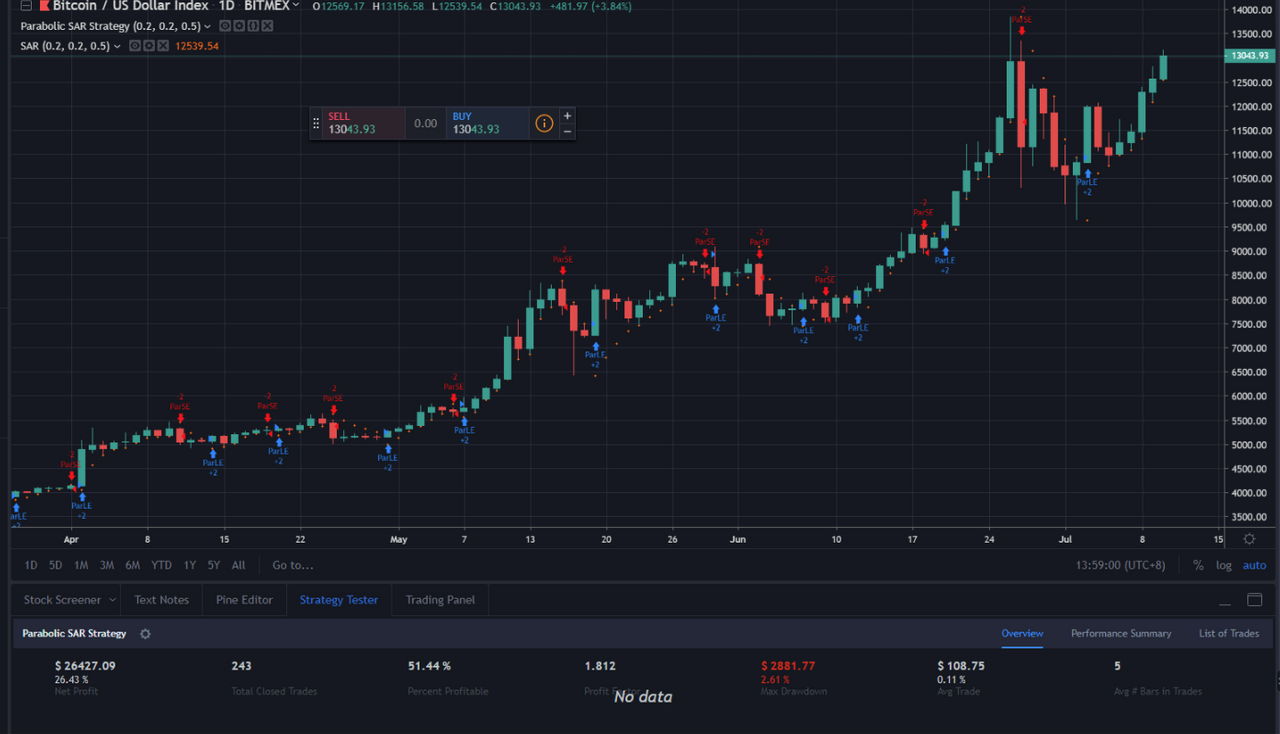Toggle visibility of SAR indicator eye icon
1280x734 pixels.
coord(135,46)
